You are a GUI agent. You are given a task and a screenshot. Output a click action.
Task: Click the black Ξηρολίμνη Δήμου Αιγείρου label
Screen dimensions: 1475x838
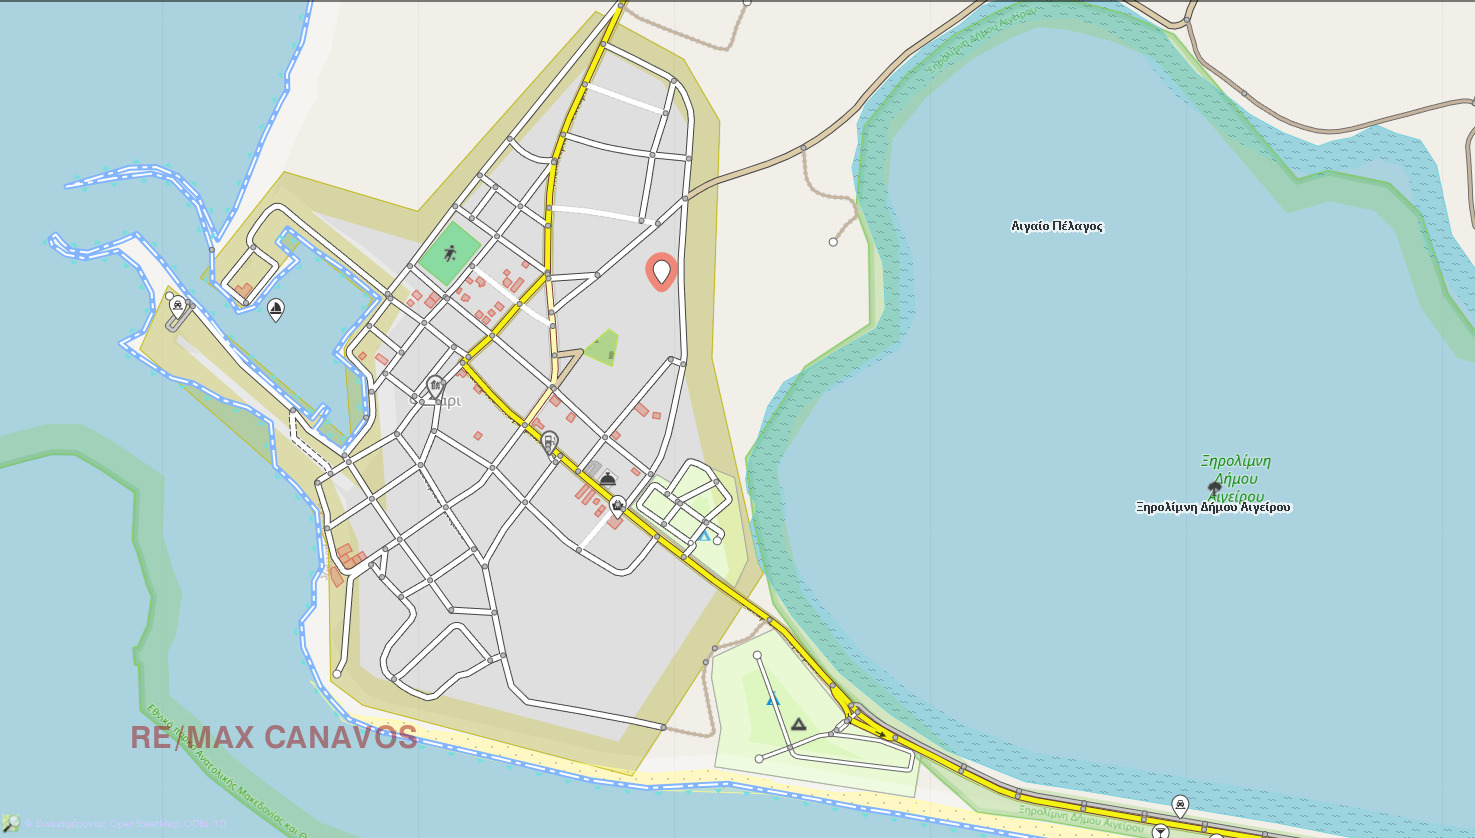click(x=1213, y=507)
